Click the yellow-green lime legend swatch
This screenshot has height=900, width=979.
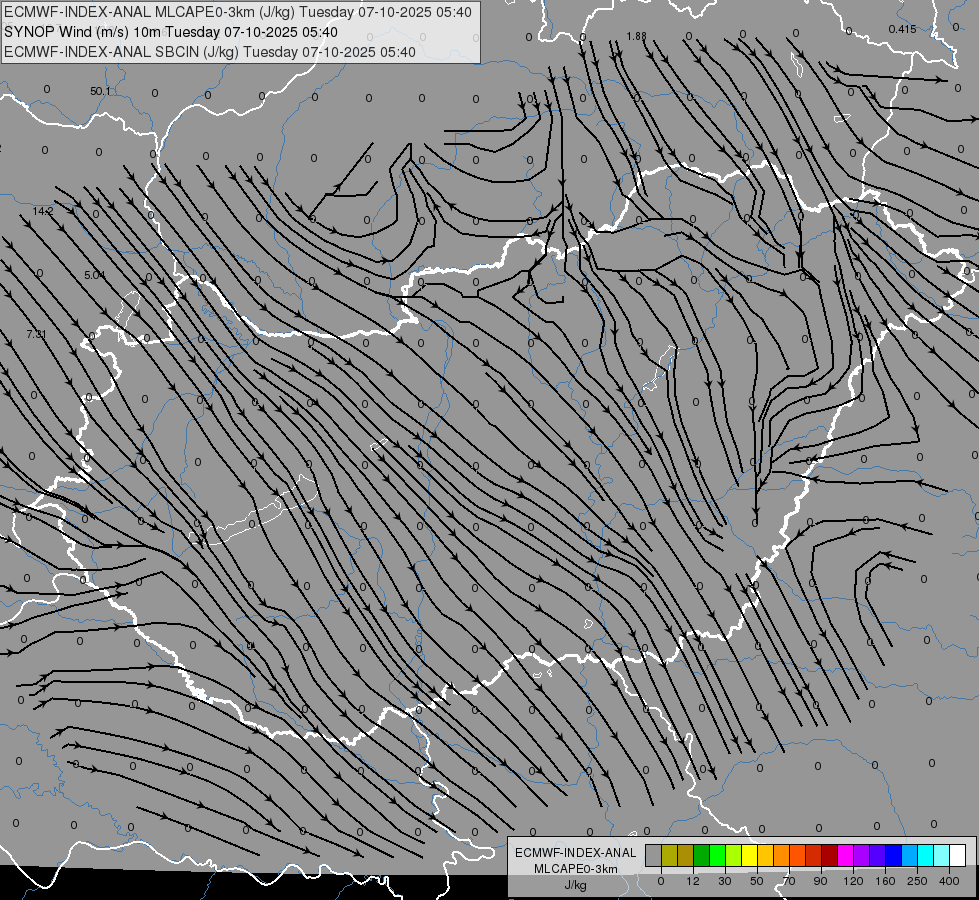tap(734, 855)
